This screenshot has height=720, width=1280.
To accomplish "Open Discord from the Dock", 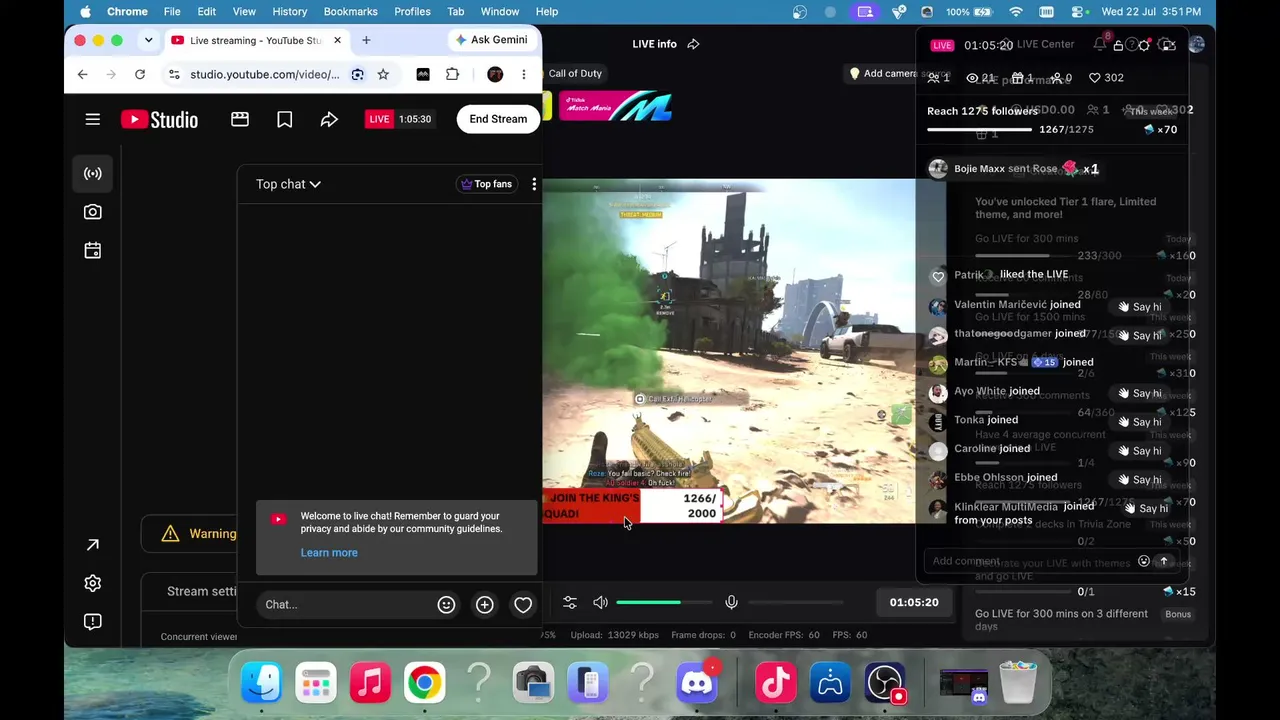I will [x=697, y=684].
